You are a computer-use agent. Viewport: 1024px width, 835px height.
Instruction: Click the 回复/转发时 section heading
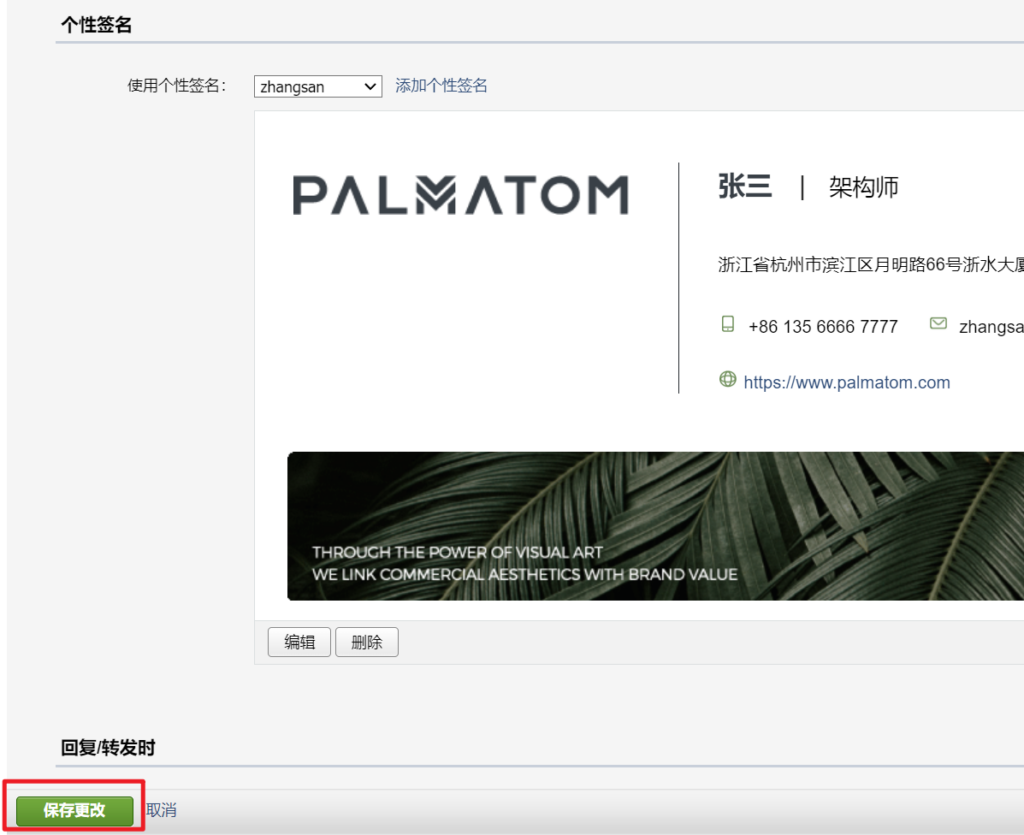108,748
